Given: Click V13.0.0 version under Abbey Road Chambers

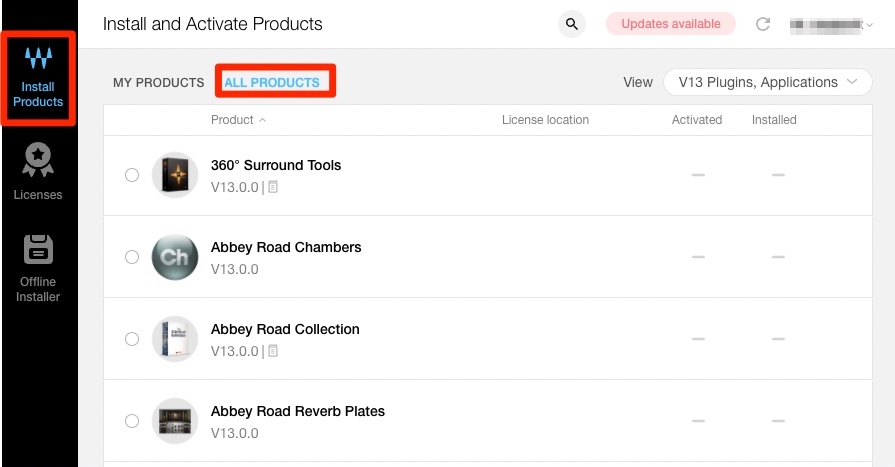Looking at the screenshot, I should click(235, 269).
